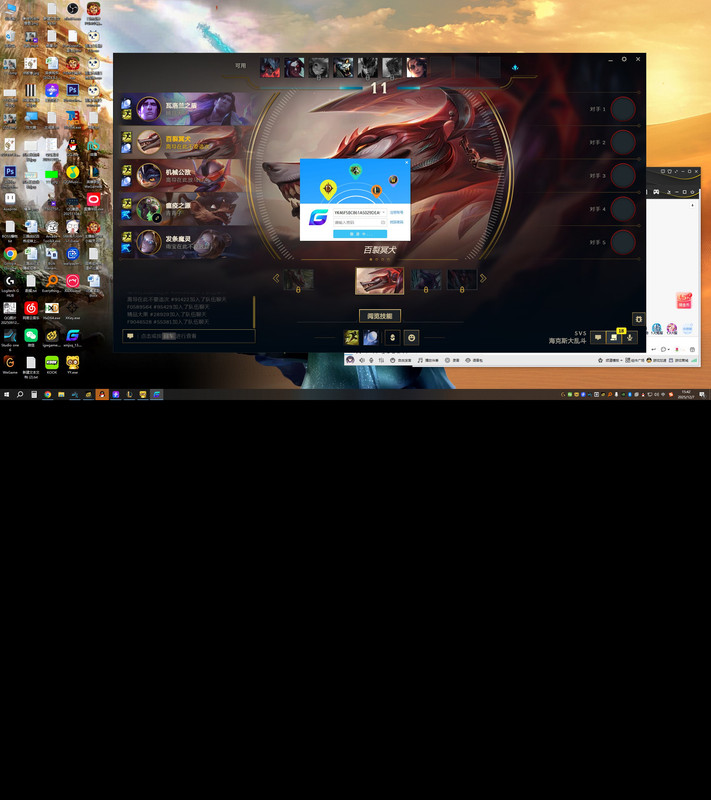Pick the first bench champion portrait next to 可用

point(270,67)
